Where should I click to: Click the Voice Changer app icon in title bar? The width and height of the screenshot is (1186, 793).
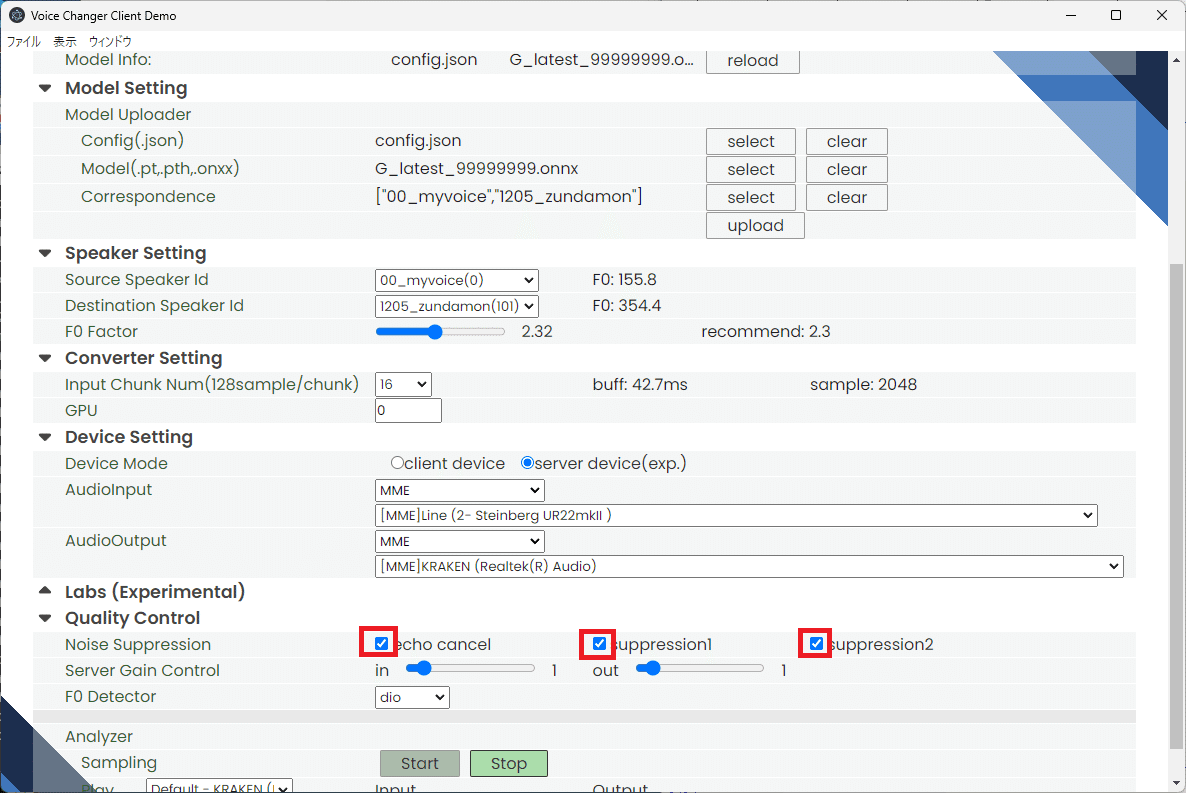[17, 15]
